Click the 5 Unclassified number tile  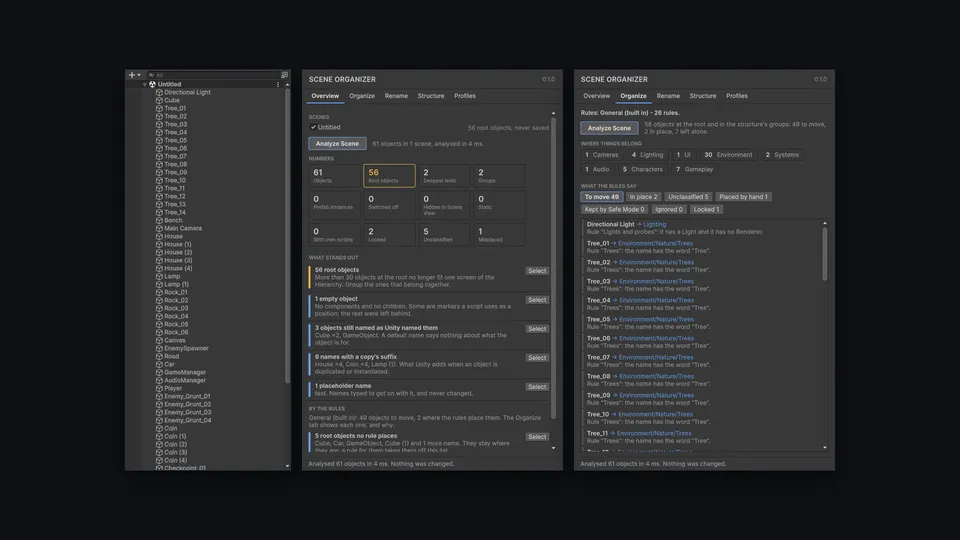444,234
